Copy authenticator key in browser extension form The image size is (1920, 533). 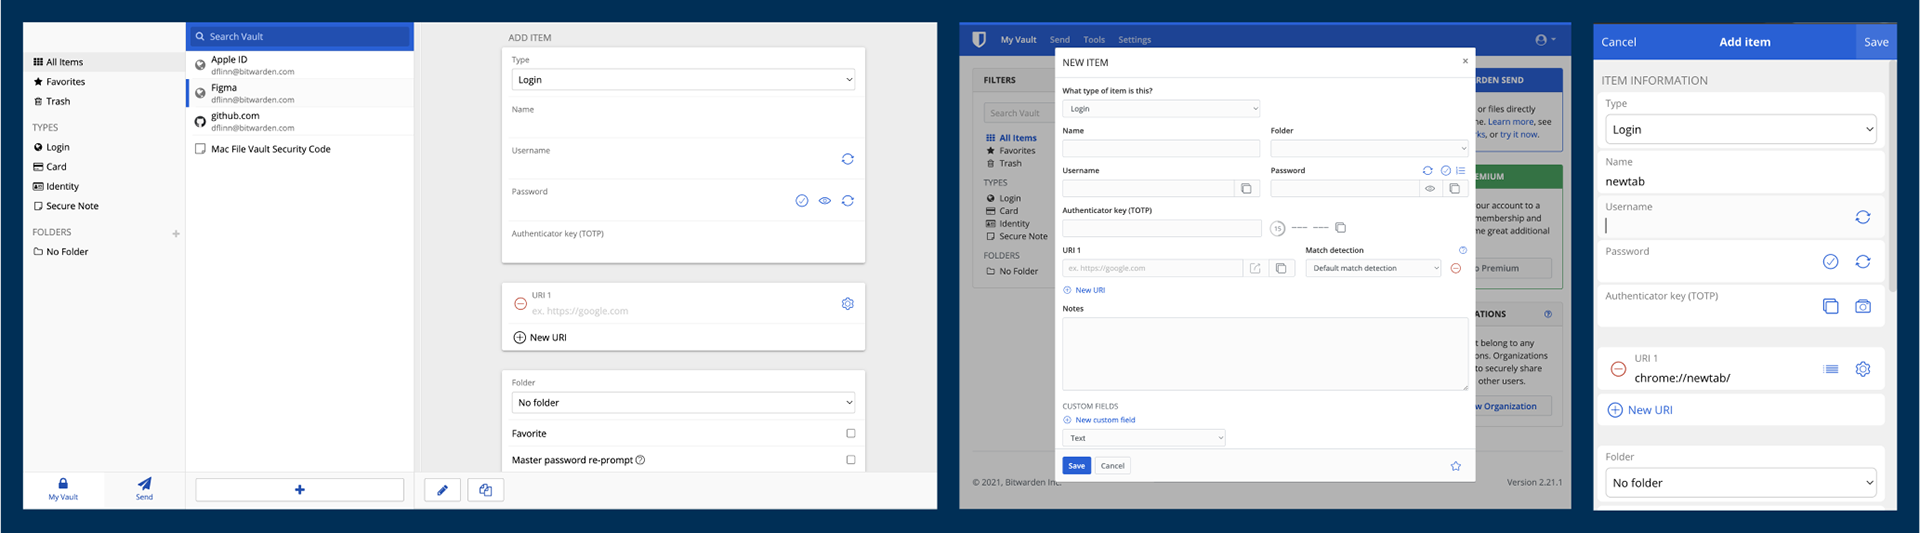[1830, 307]
